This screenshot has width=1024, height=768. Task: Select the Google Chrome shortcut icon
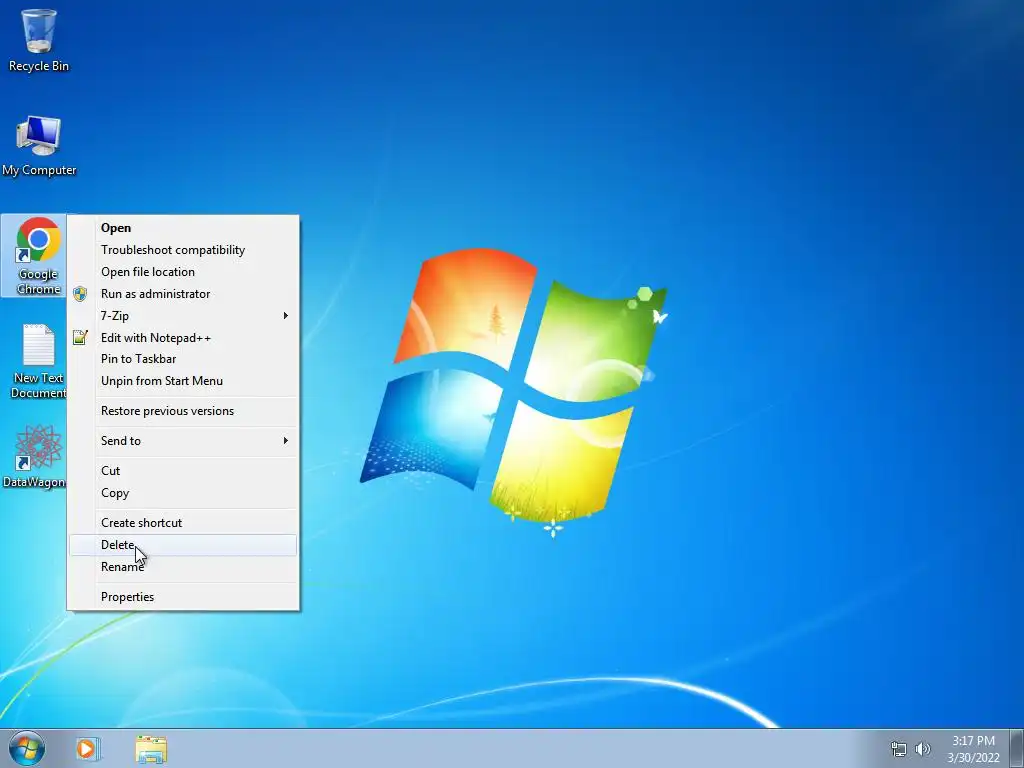(x=38, y=255)
